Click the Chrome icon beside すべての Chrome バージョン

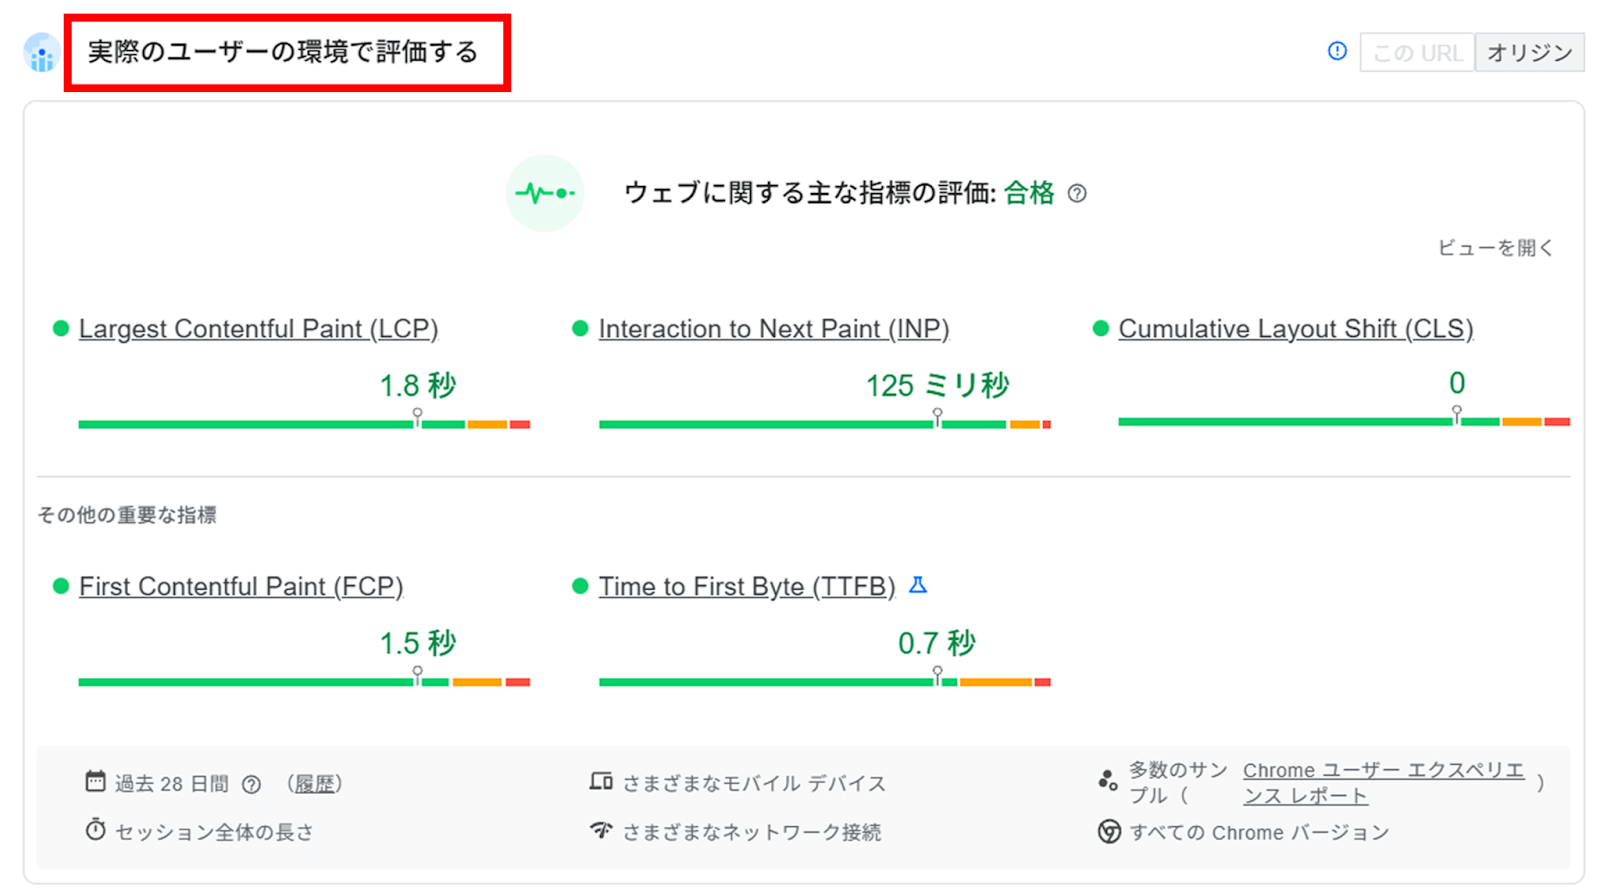pyautogui.click(x=1109, y=832)
